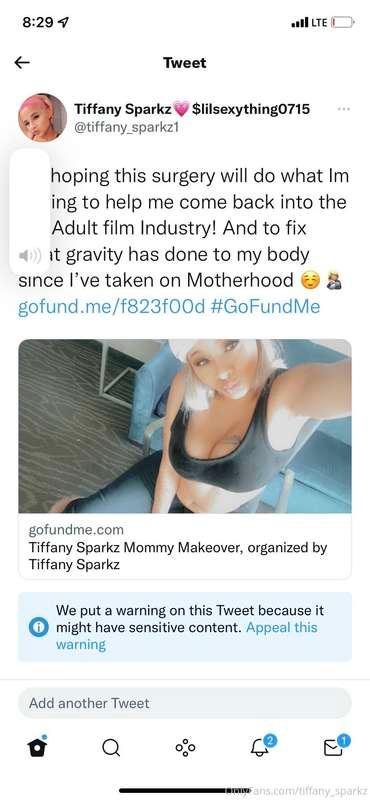
Task: Open the Search magnifier tab
Action: [111, 748]
